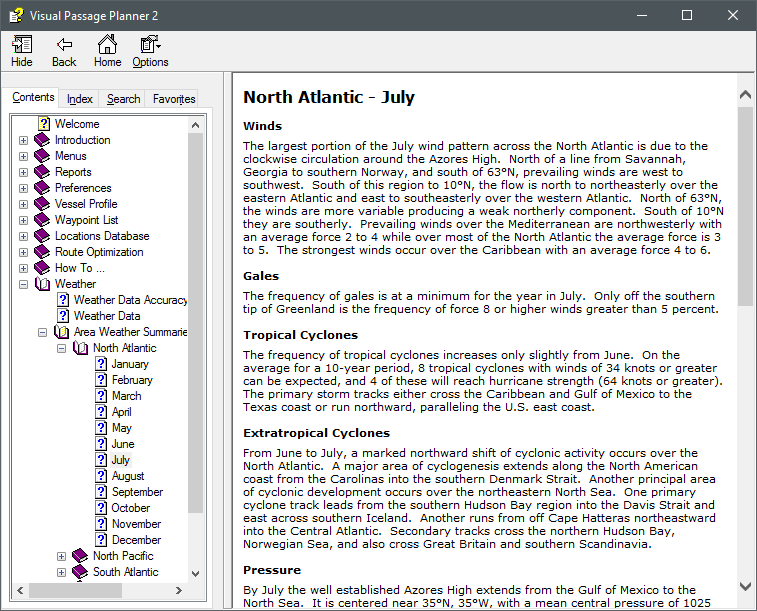Image resolution: width=757 pixels, height=611 pixels.
Task: Select the December topic in tree
Action: (x=136, y=540)
